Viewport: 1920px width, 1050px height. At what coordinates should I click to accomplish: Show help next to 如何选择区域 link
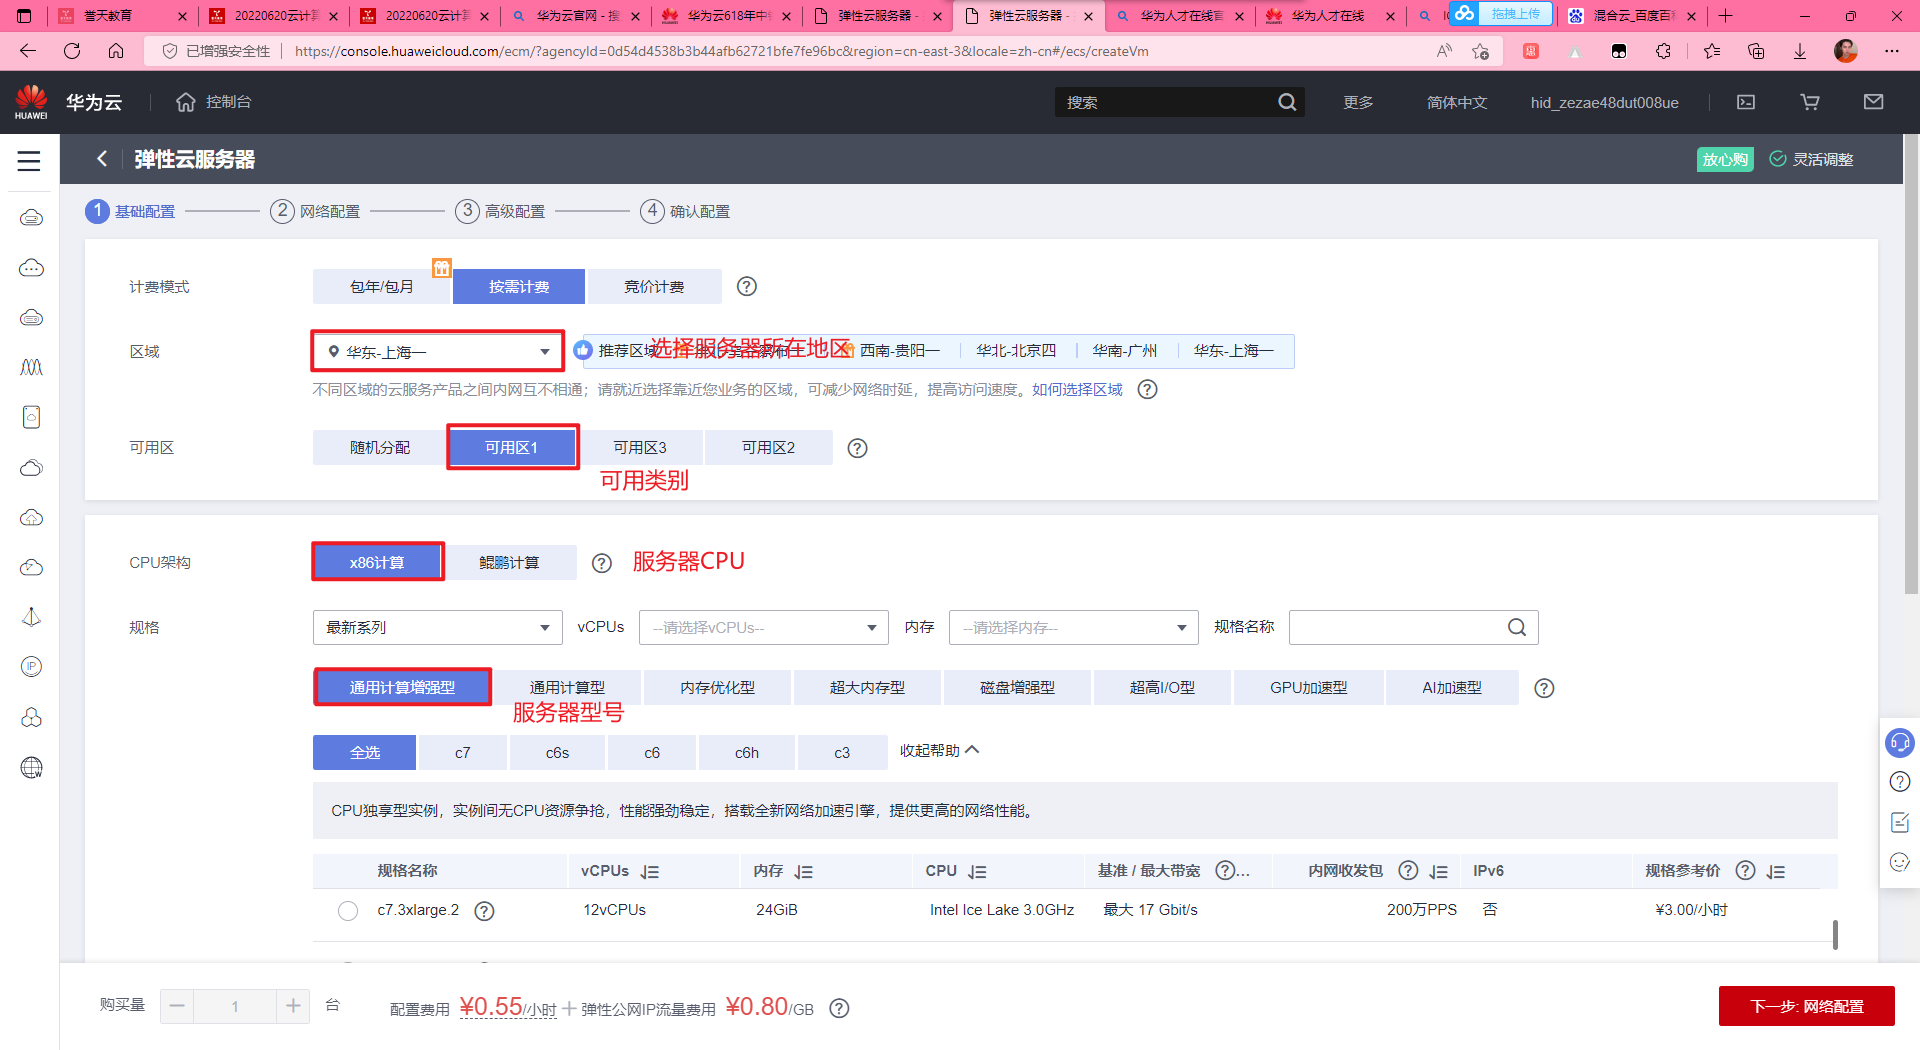tap(1148, 390)
